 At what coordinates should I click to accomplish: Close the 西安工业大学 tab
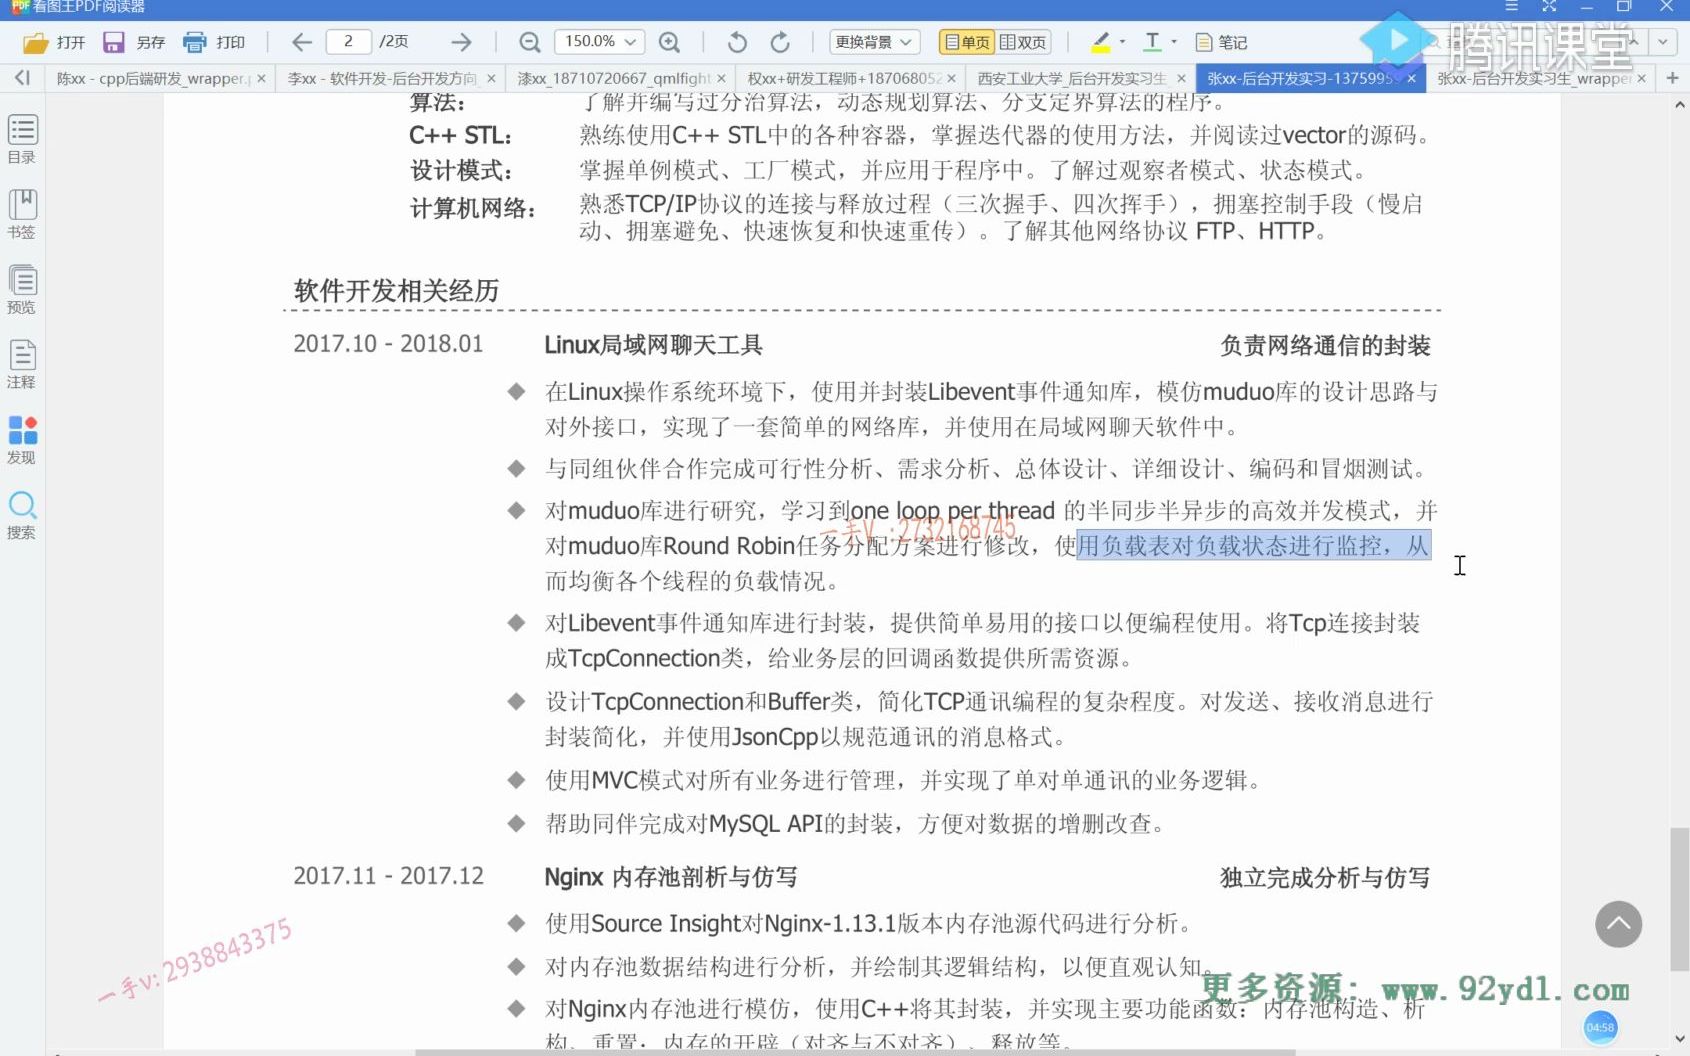pos(1181,78)
